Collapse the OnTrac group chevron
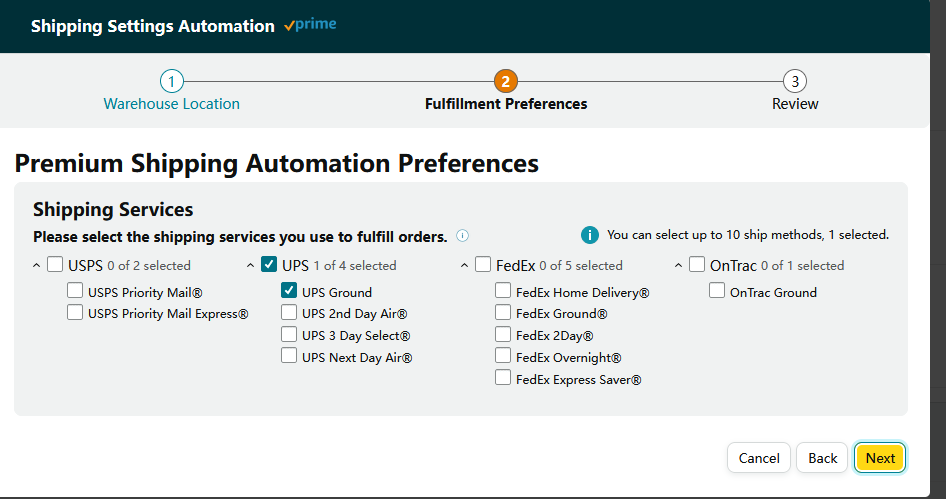 click(x=678, y=265)
